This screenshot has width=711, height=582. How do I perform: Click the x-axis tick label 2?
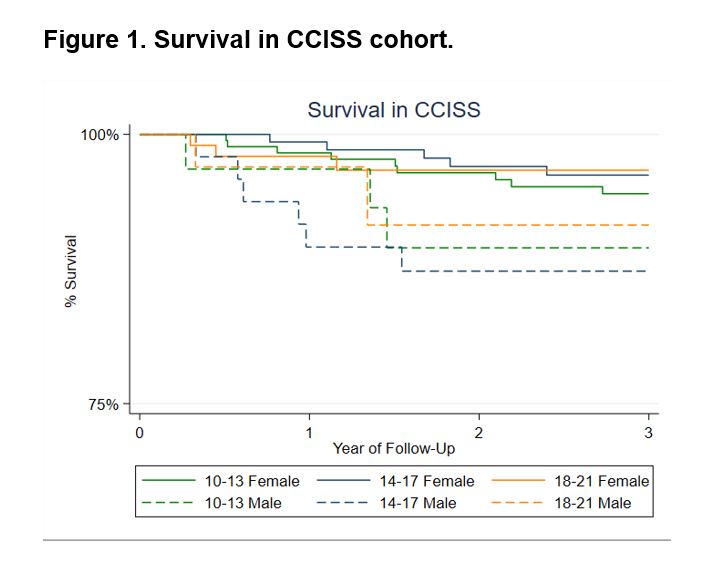point(479,432)
